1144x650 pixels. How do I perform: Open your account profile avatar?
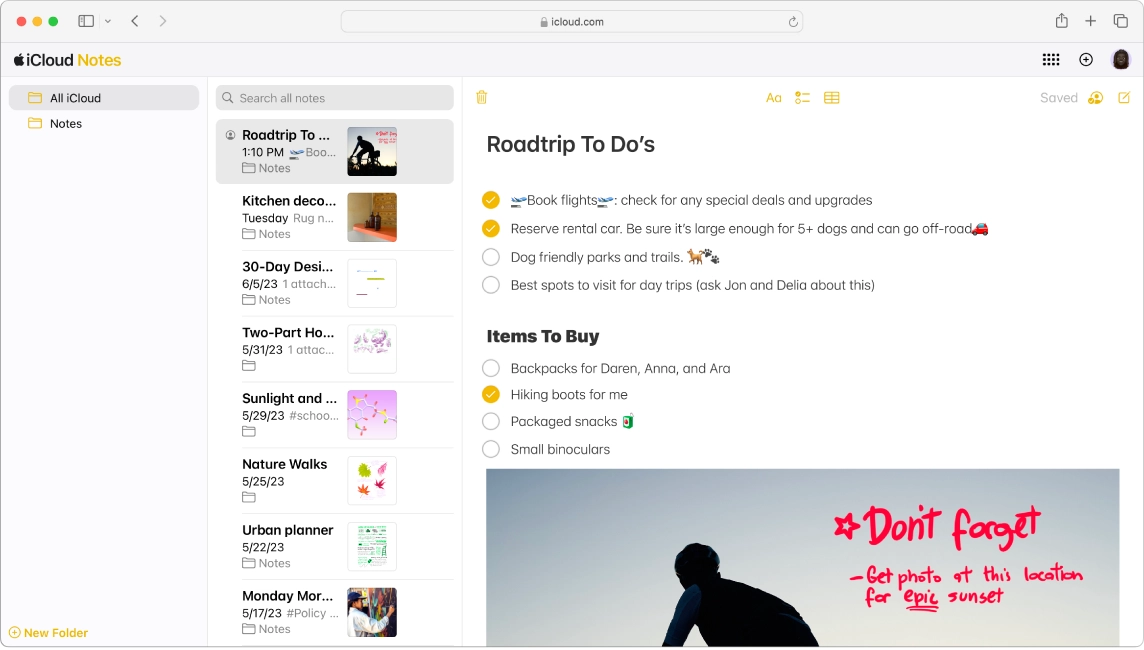click(1121, 59)
